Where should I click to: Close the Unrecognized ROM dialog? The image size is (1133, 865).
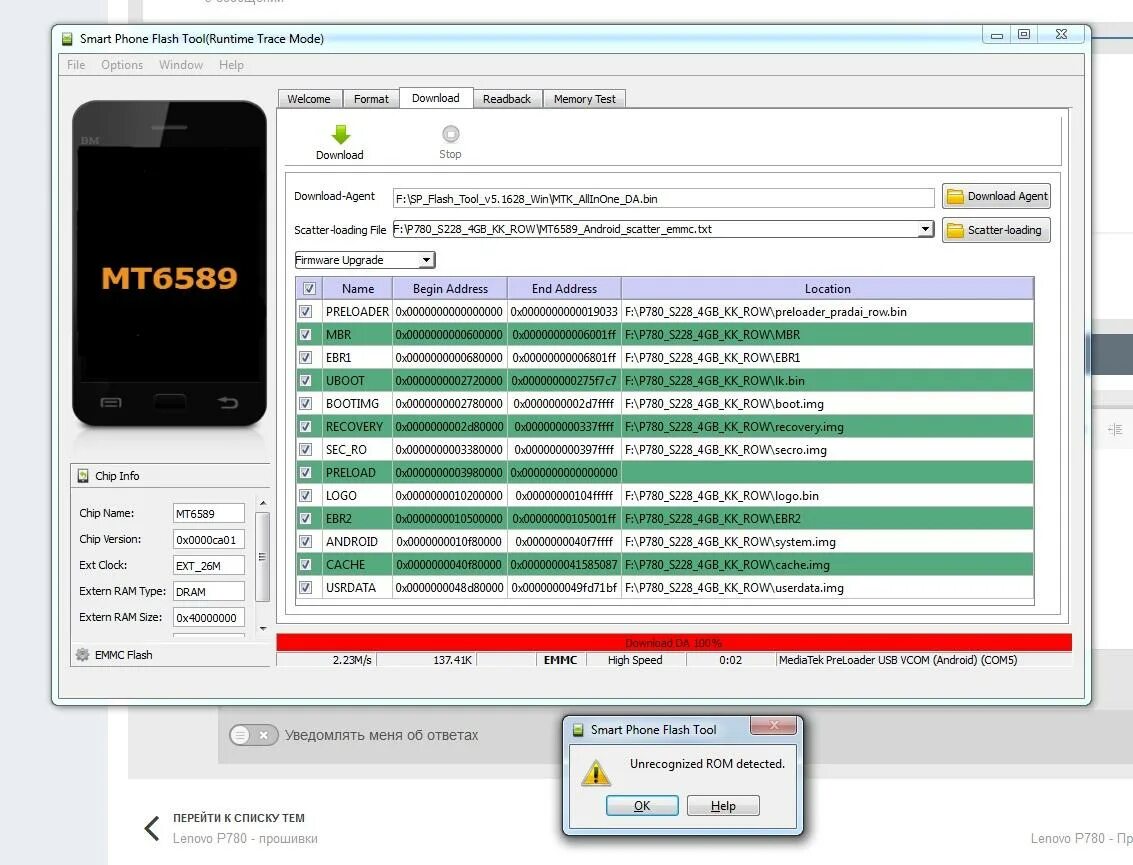(774, 725)
